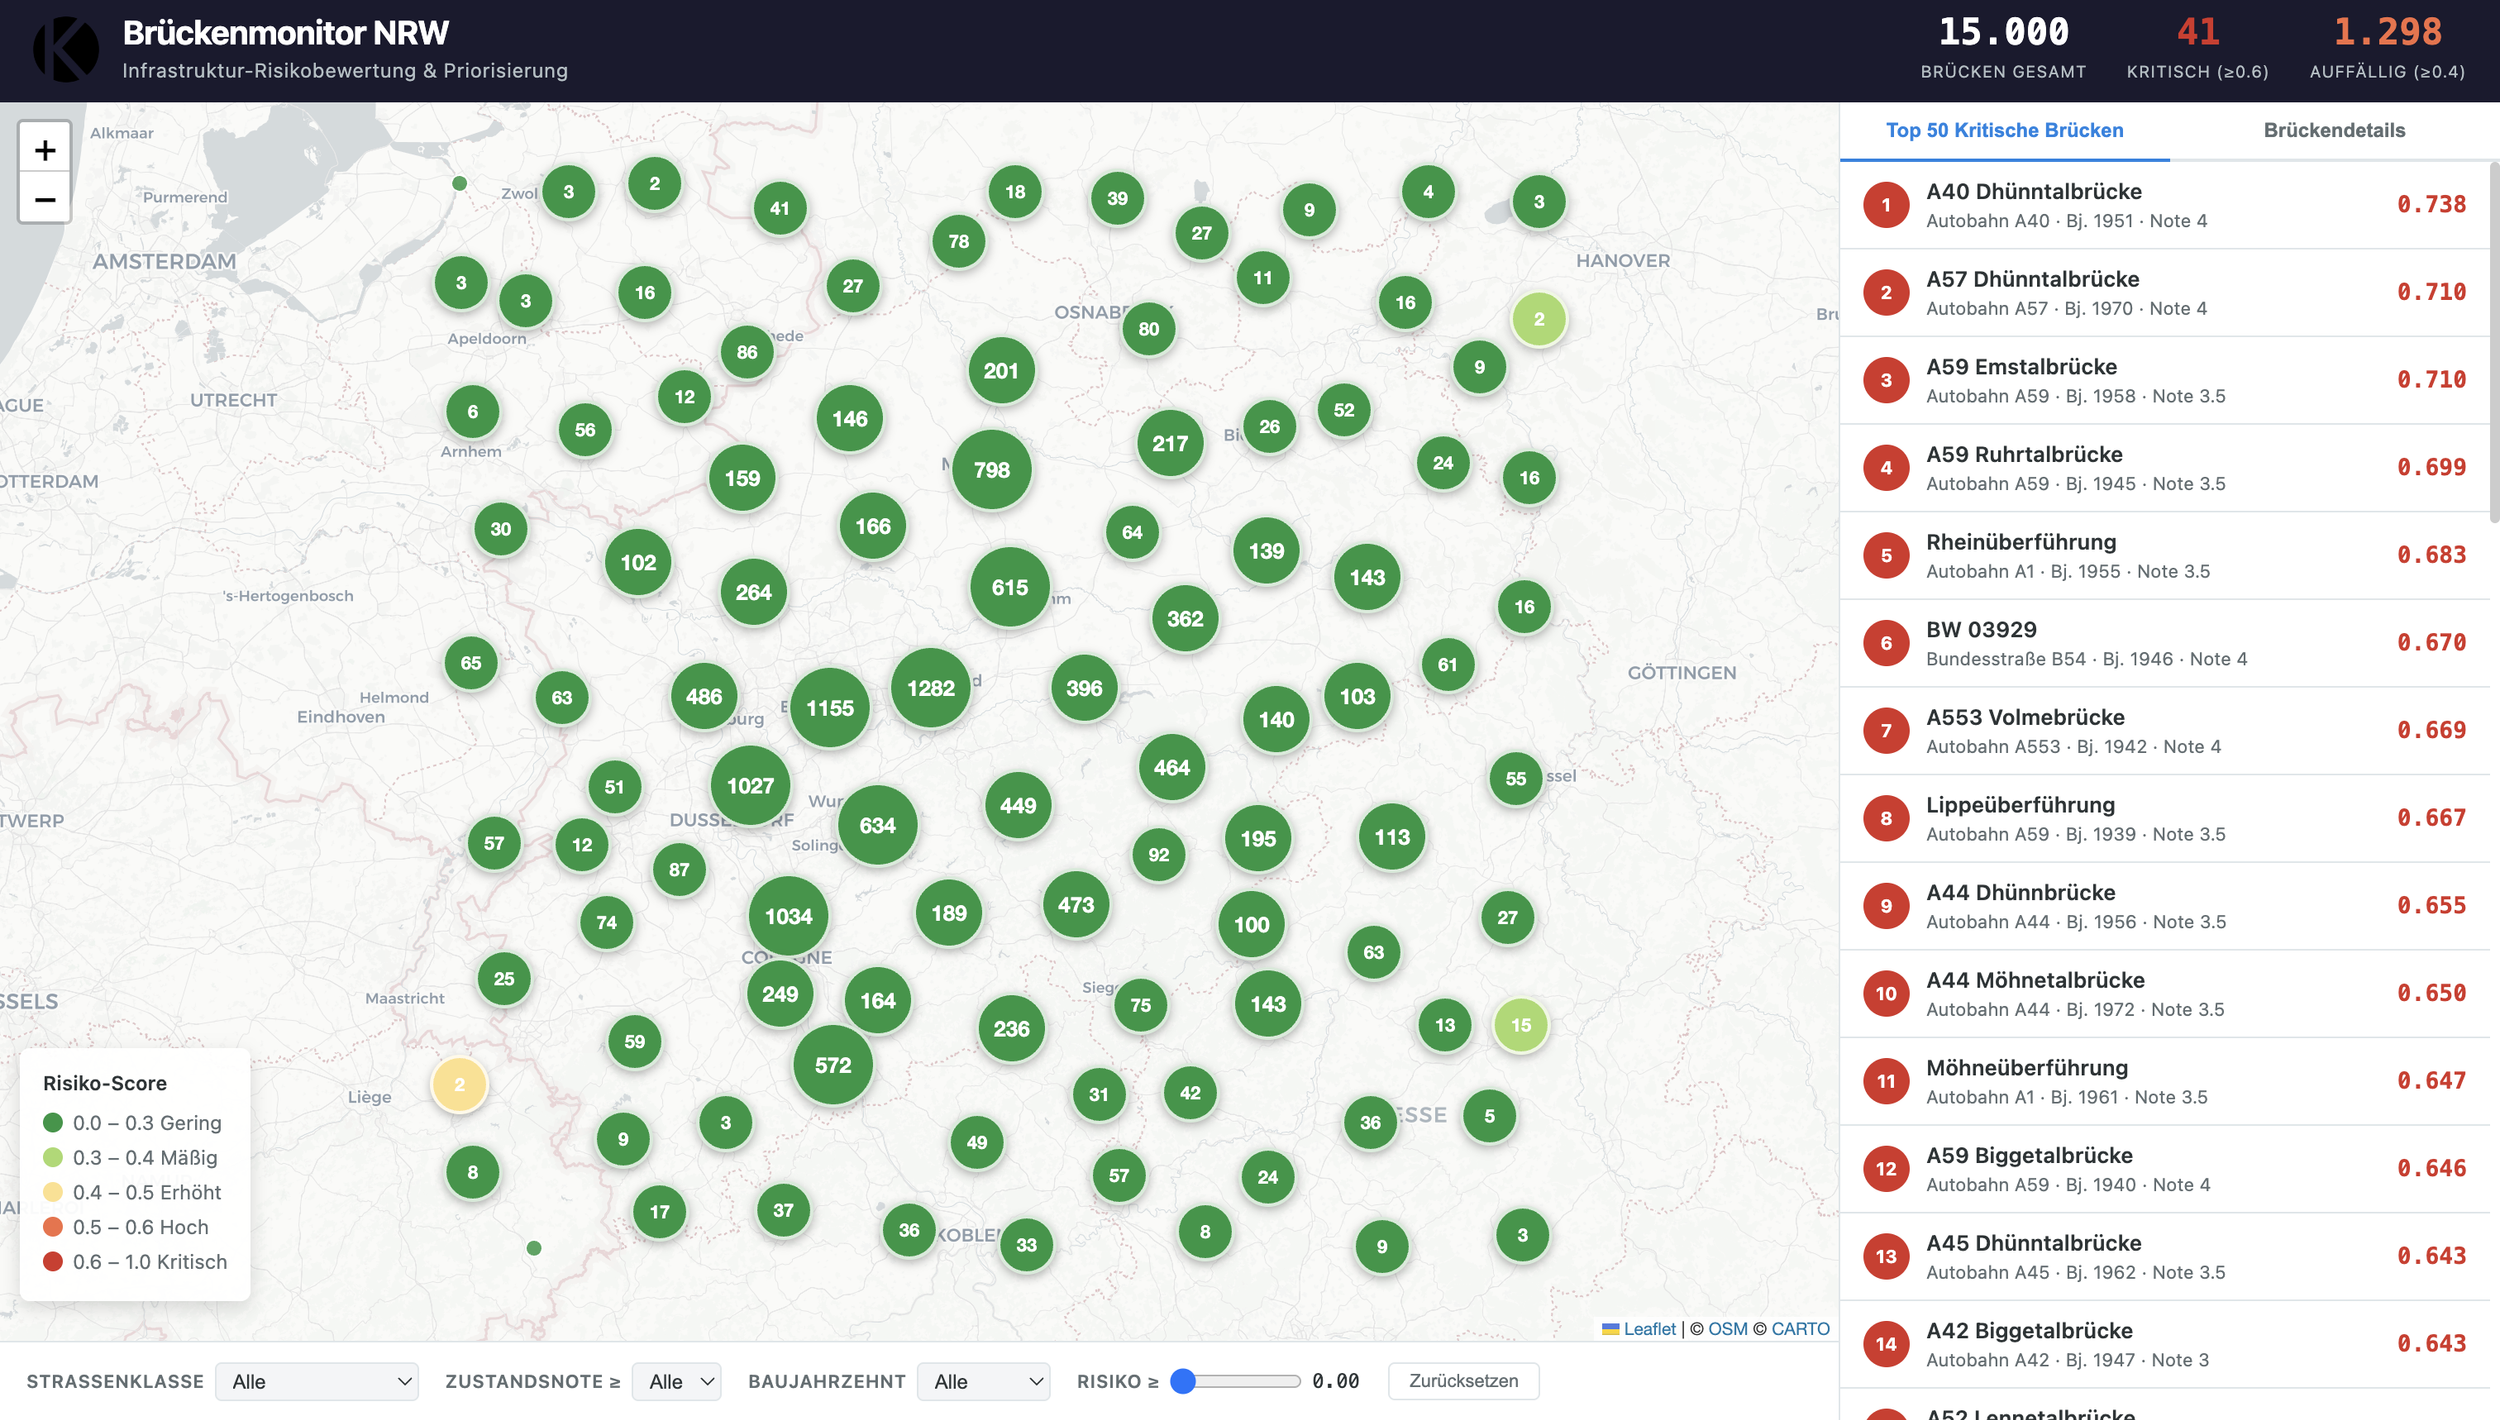Open the Strassenklasse dropdown
The height and width of the screenshot is (1420, 2500).
317,1382
